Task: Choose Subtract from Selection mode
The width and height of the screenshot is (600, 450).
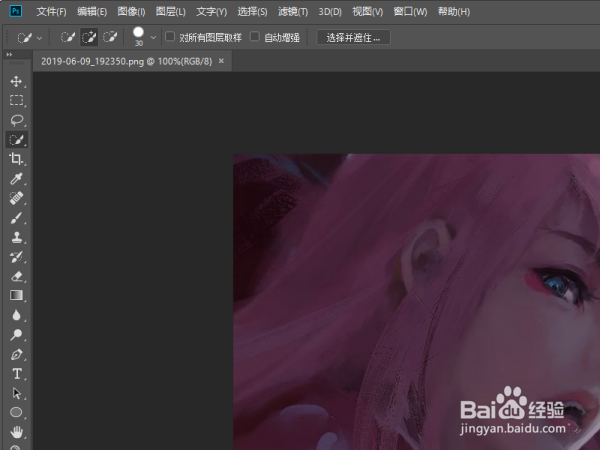Action: pos(110,37)
